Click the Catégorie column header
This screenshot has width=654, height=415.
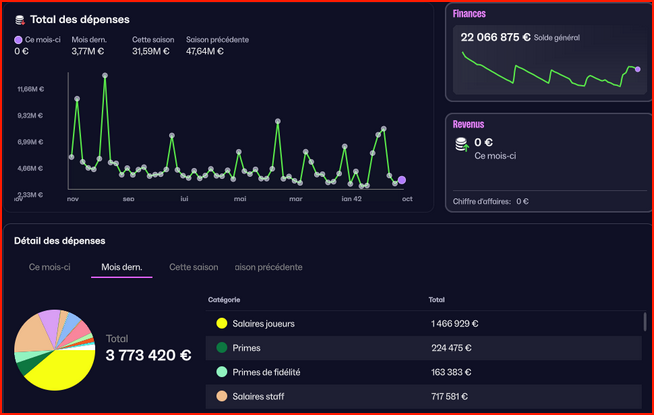(x=224, y=299)
